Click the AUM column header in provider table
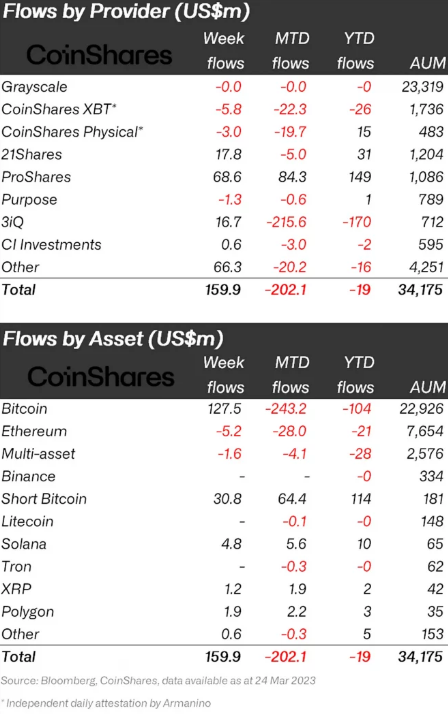 (x=428, y=63)
